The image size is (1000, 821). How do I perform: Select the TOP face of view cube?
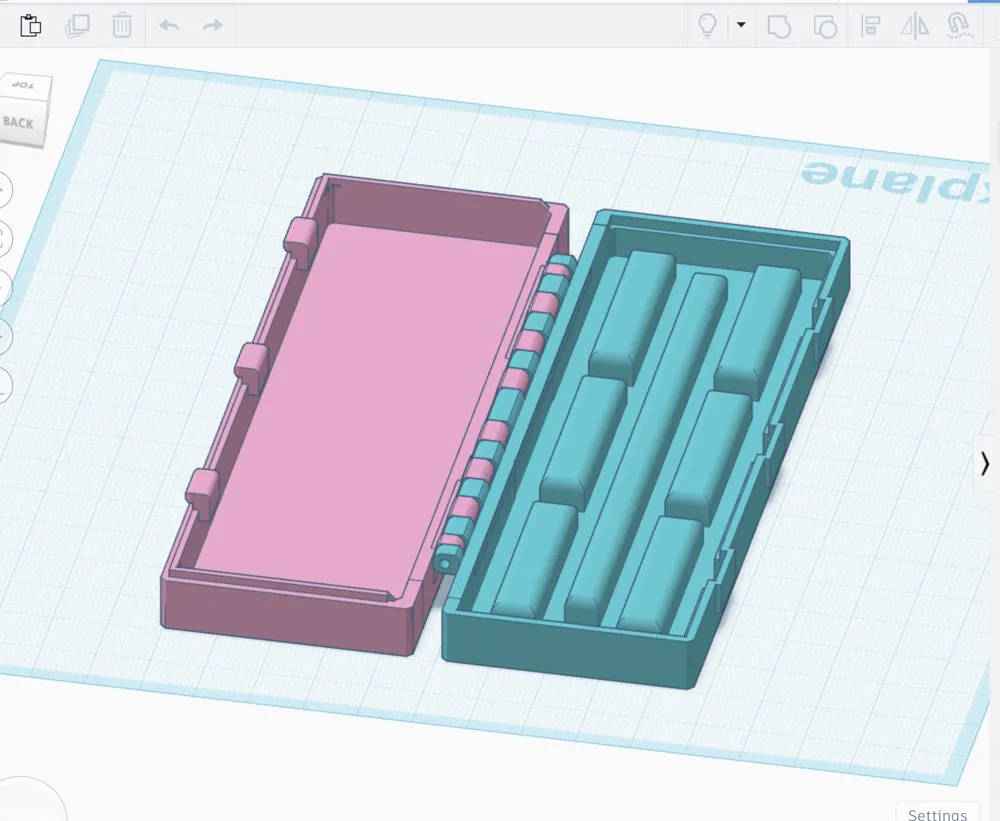coord(26,85)
